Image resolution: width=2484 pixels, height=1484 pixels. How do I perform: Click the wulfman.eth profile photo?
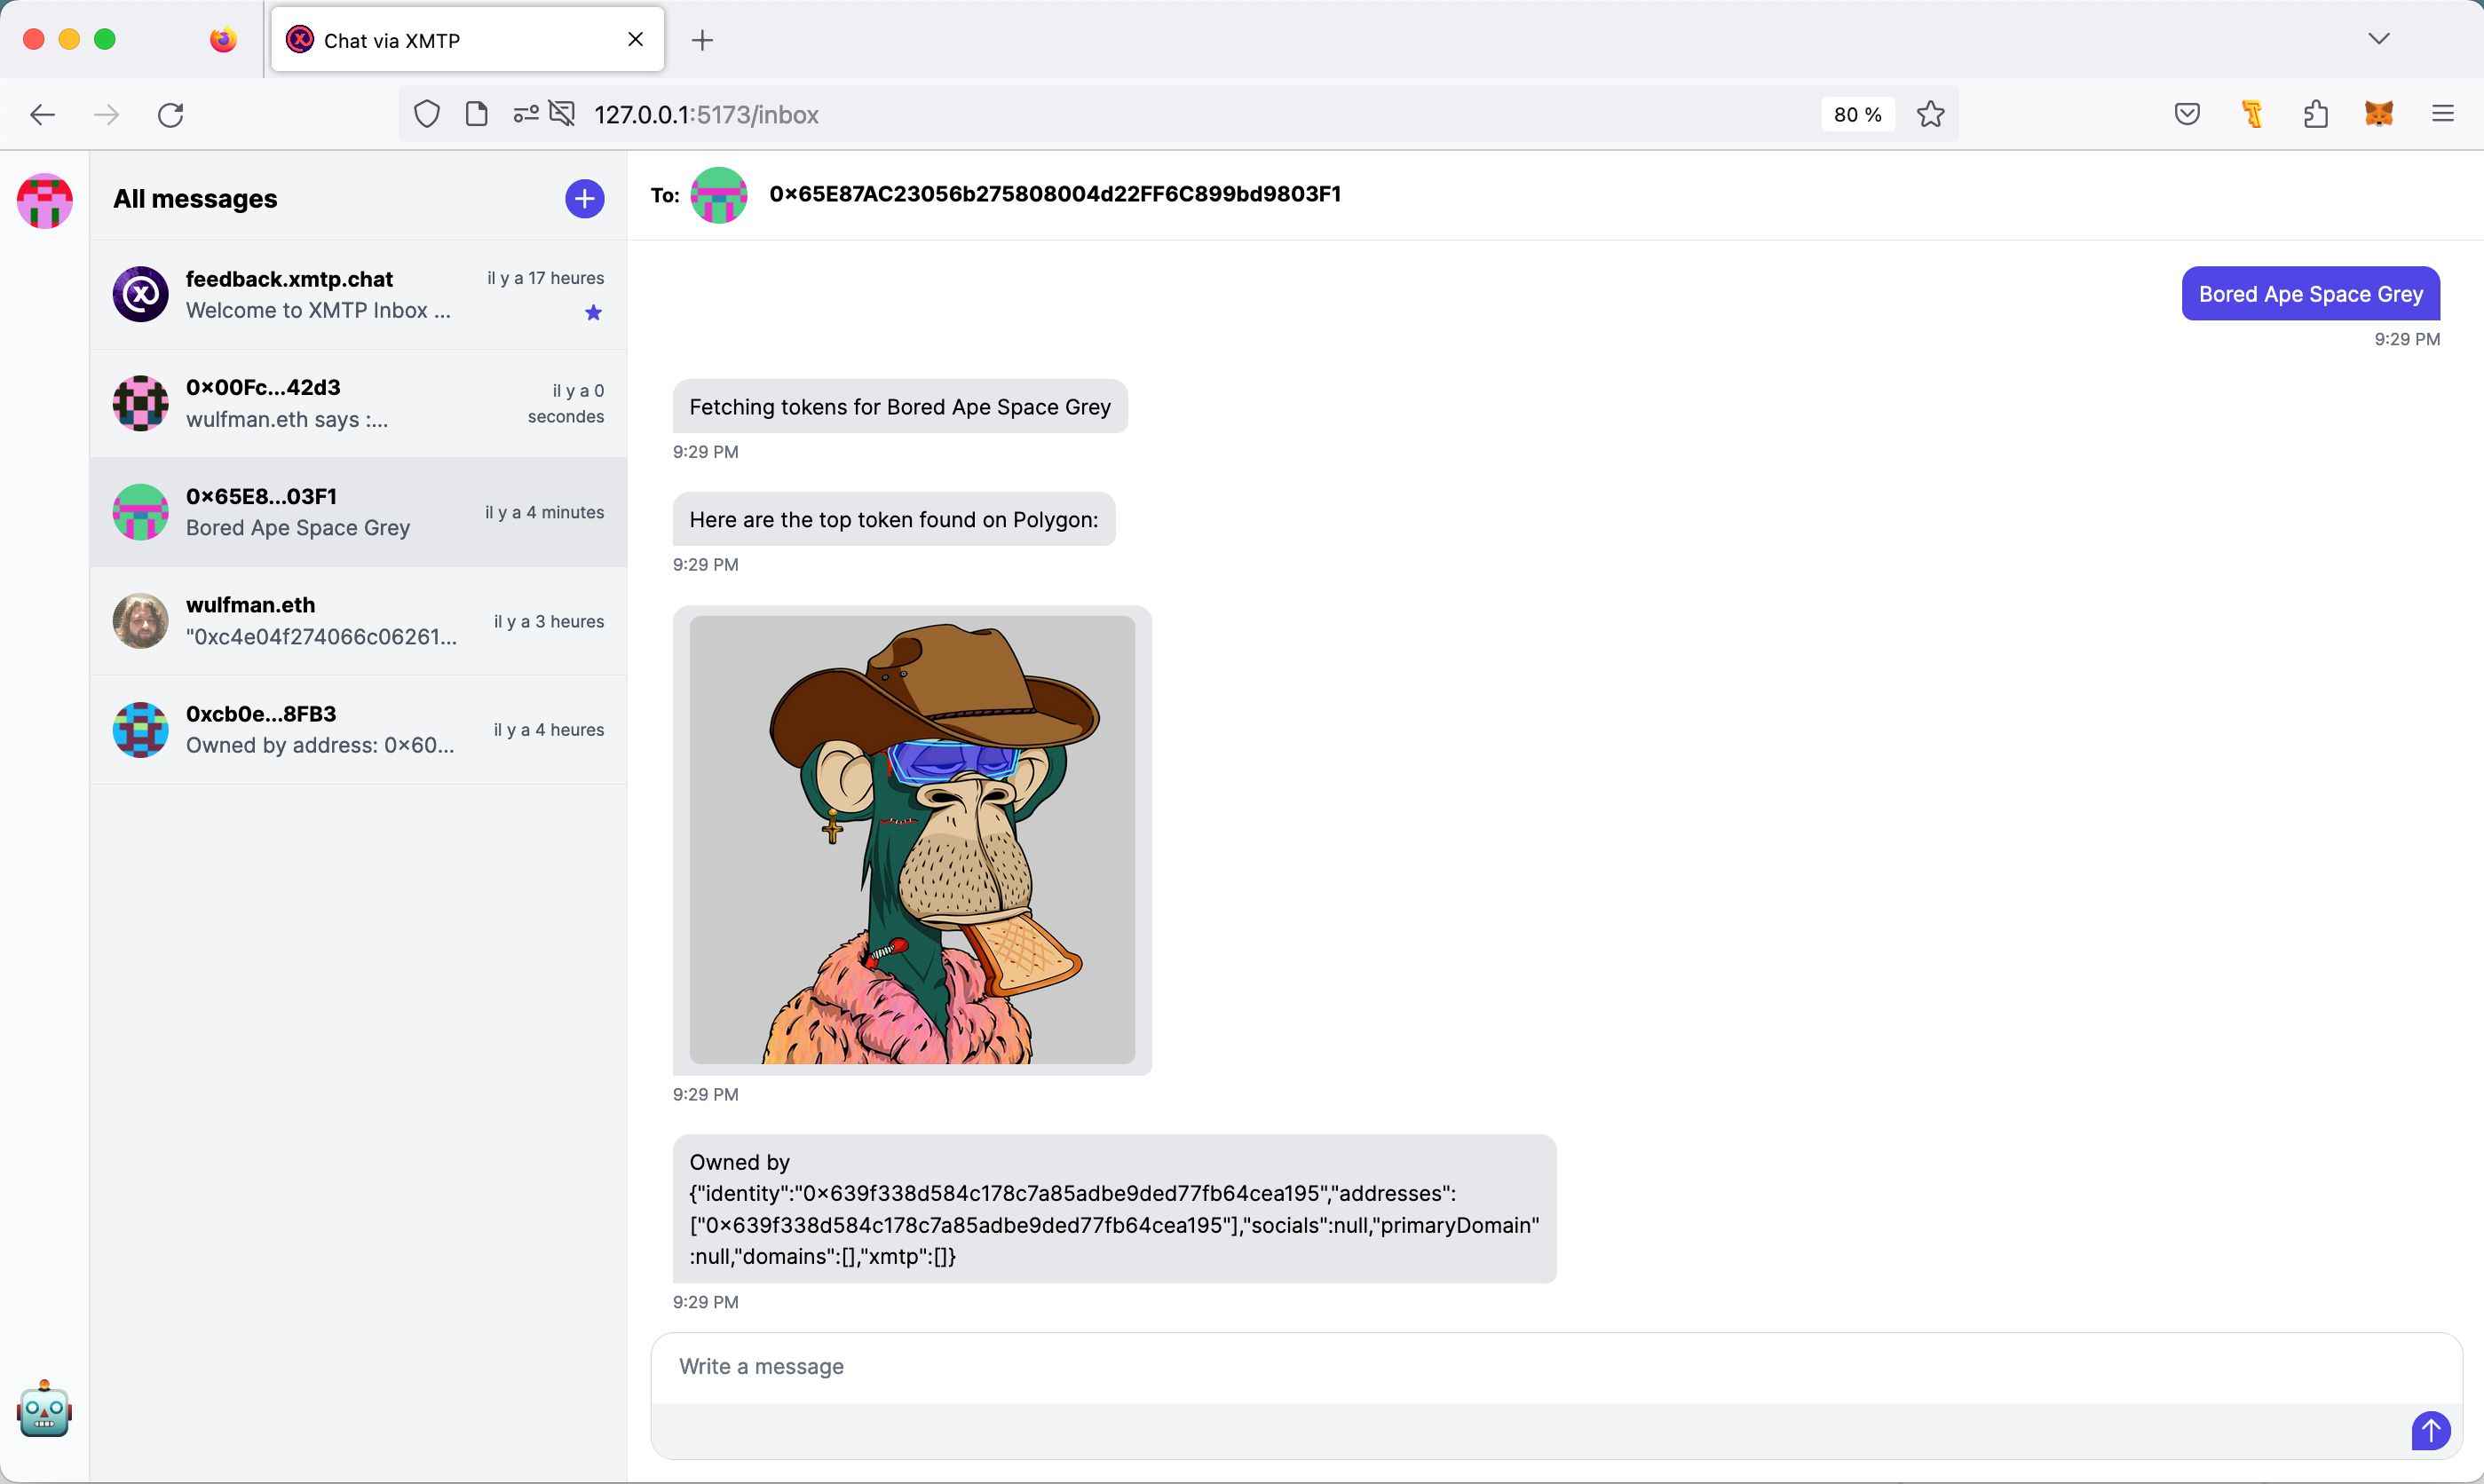(x=140, y=620)
